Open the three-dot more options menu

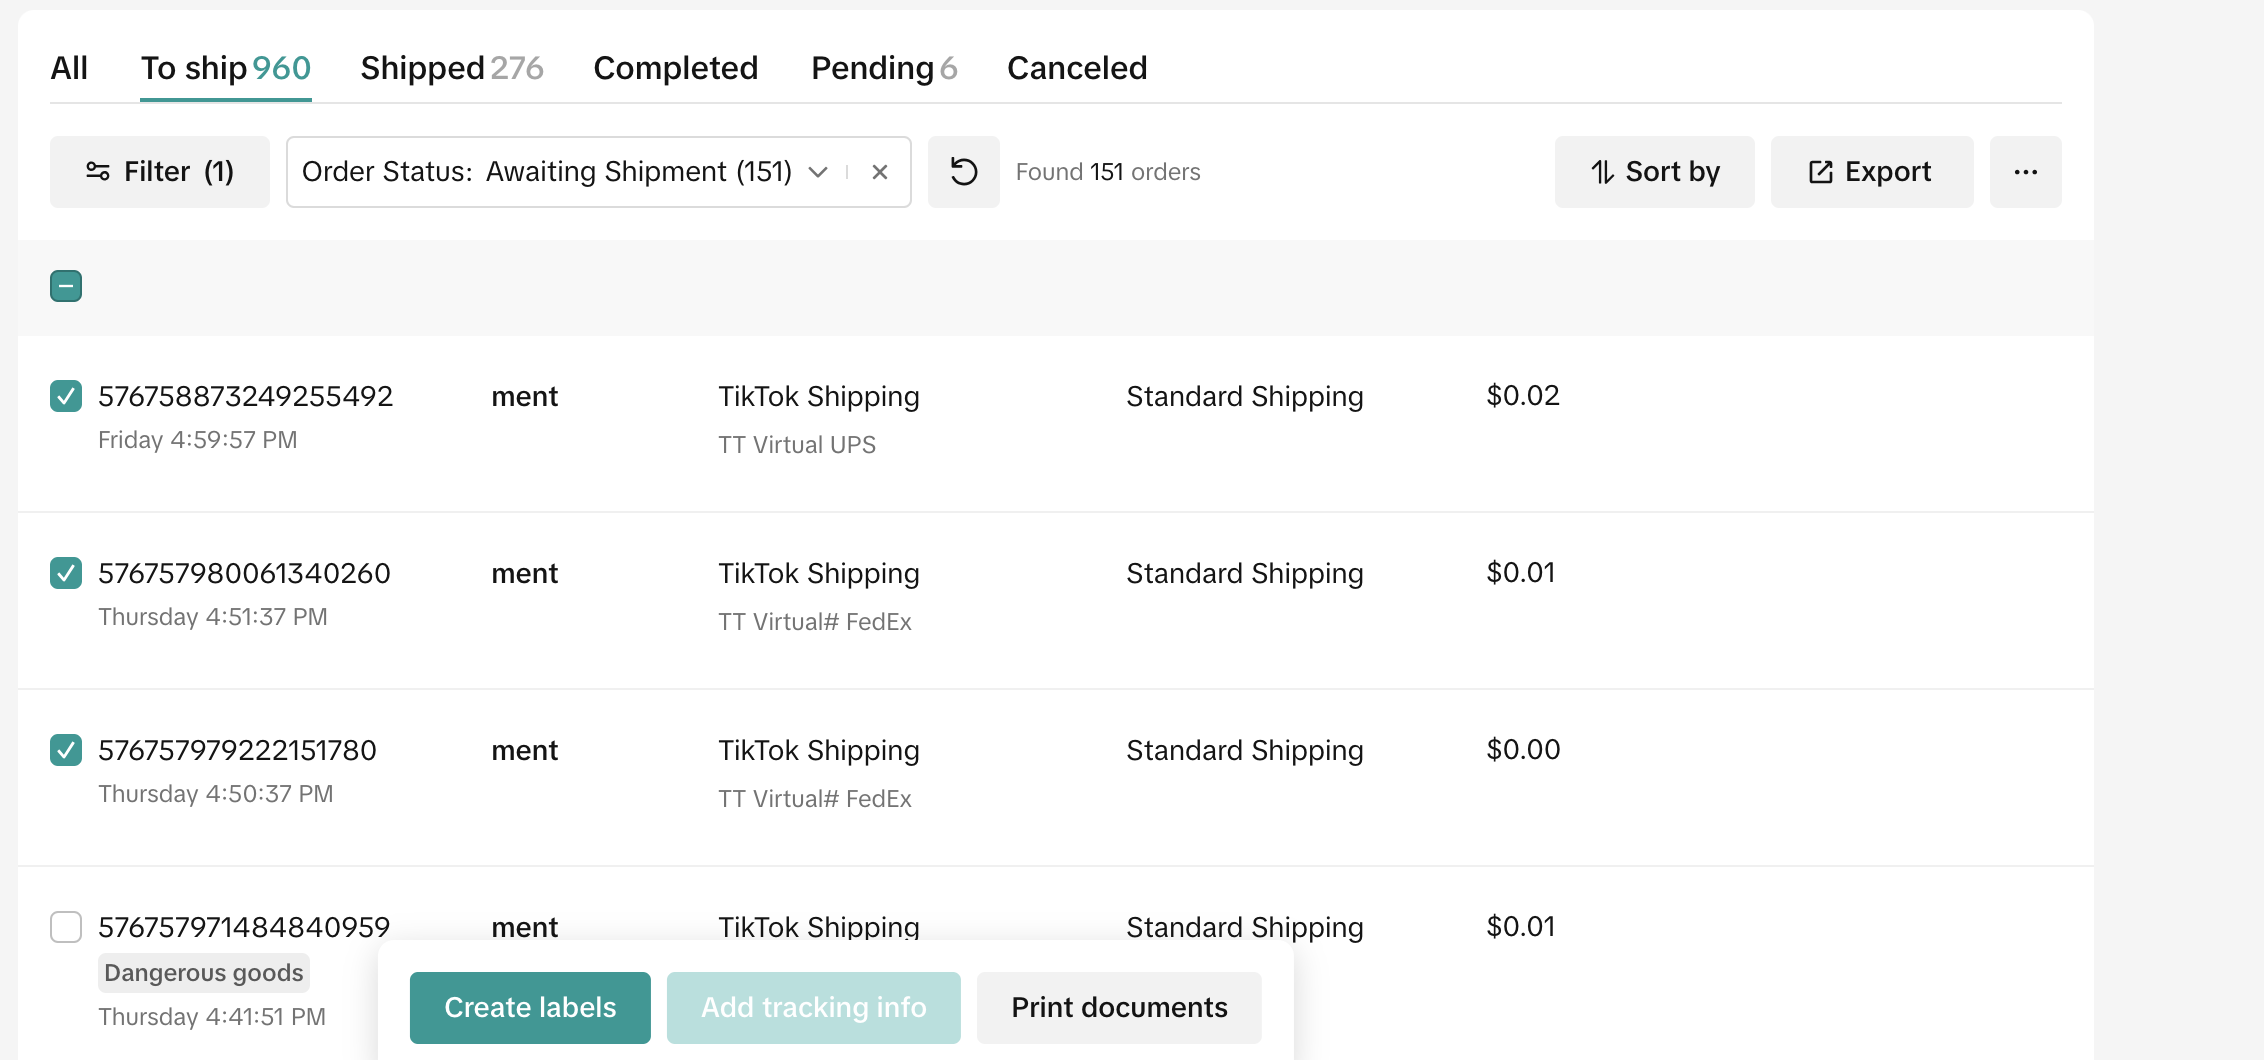pyautogui.click(x=2025, y=172)
